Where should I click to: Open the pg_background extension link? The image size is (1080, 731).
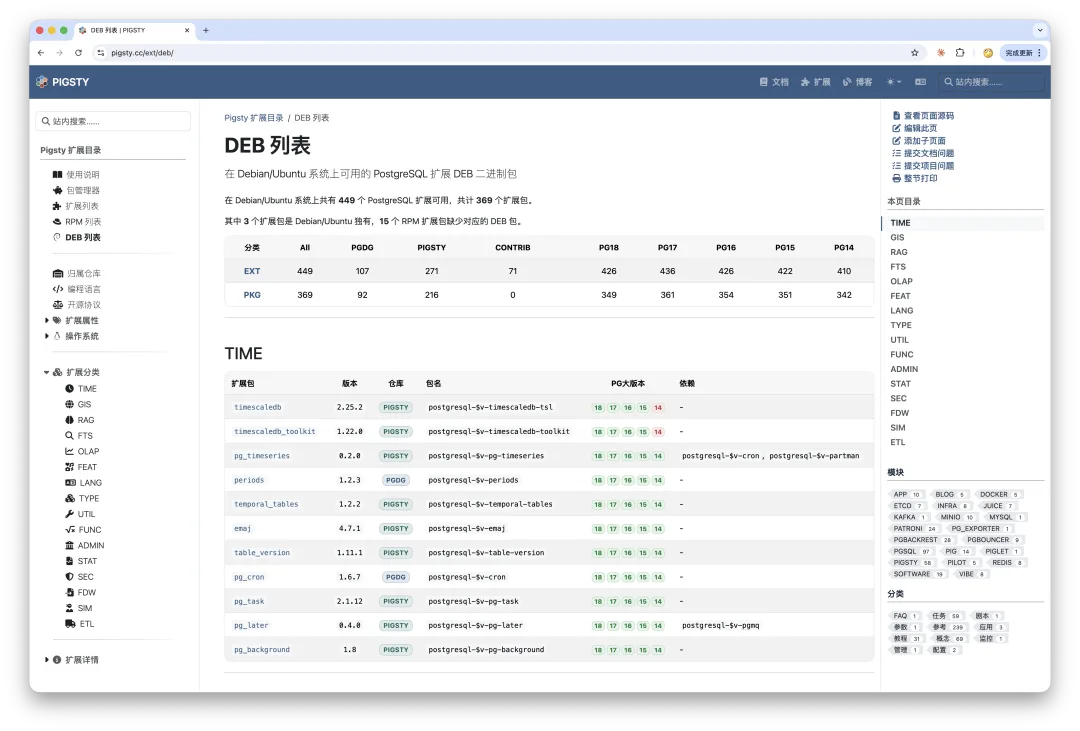pyautogui.click(x=262, y=650)
